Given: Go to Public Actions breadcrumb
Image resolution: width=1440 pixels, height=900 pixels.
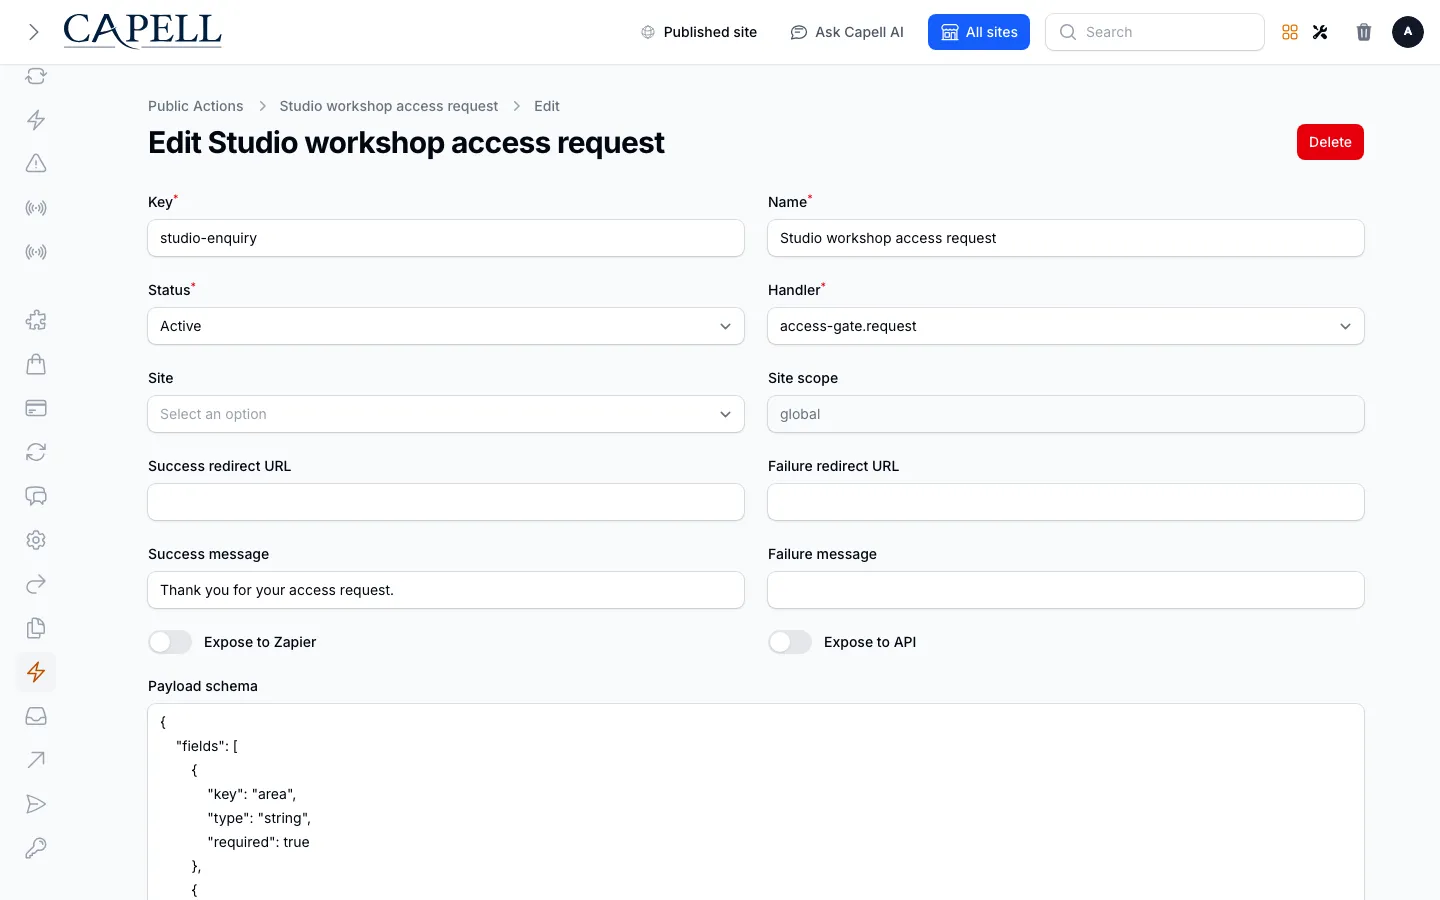Looking at the screenshot, I should pos(196,106).
